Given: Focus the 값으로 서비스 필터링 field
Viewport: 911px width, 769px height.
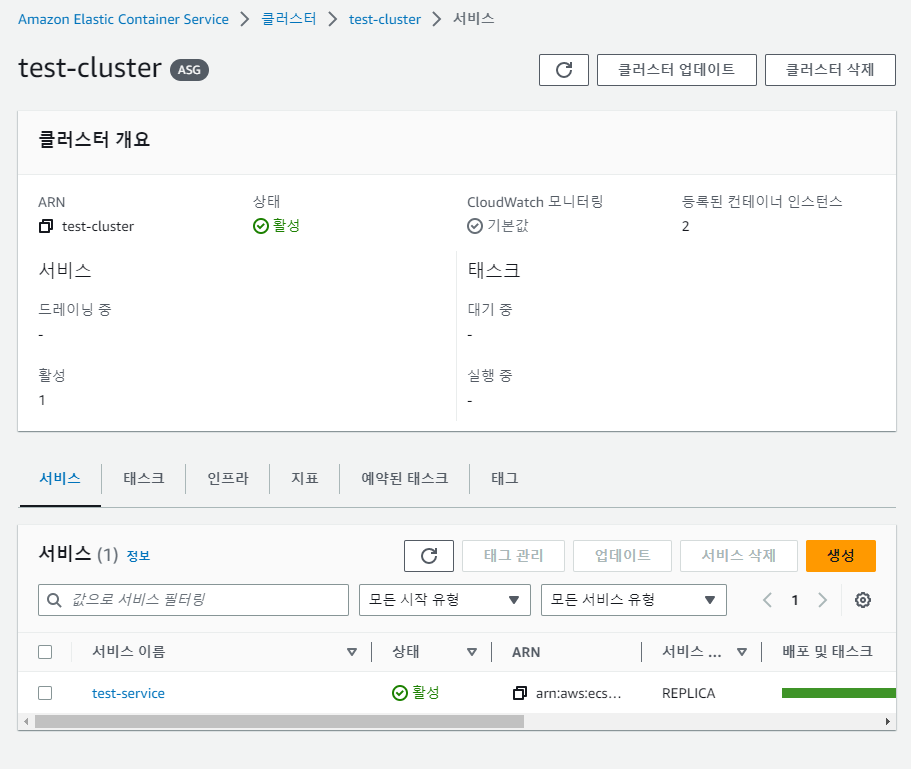Looking at the screenshot, I should pyautogui.click(x=193, y=600).
